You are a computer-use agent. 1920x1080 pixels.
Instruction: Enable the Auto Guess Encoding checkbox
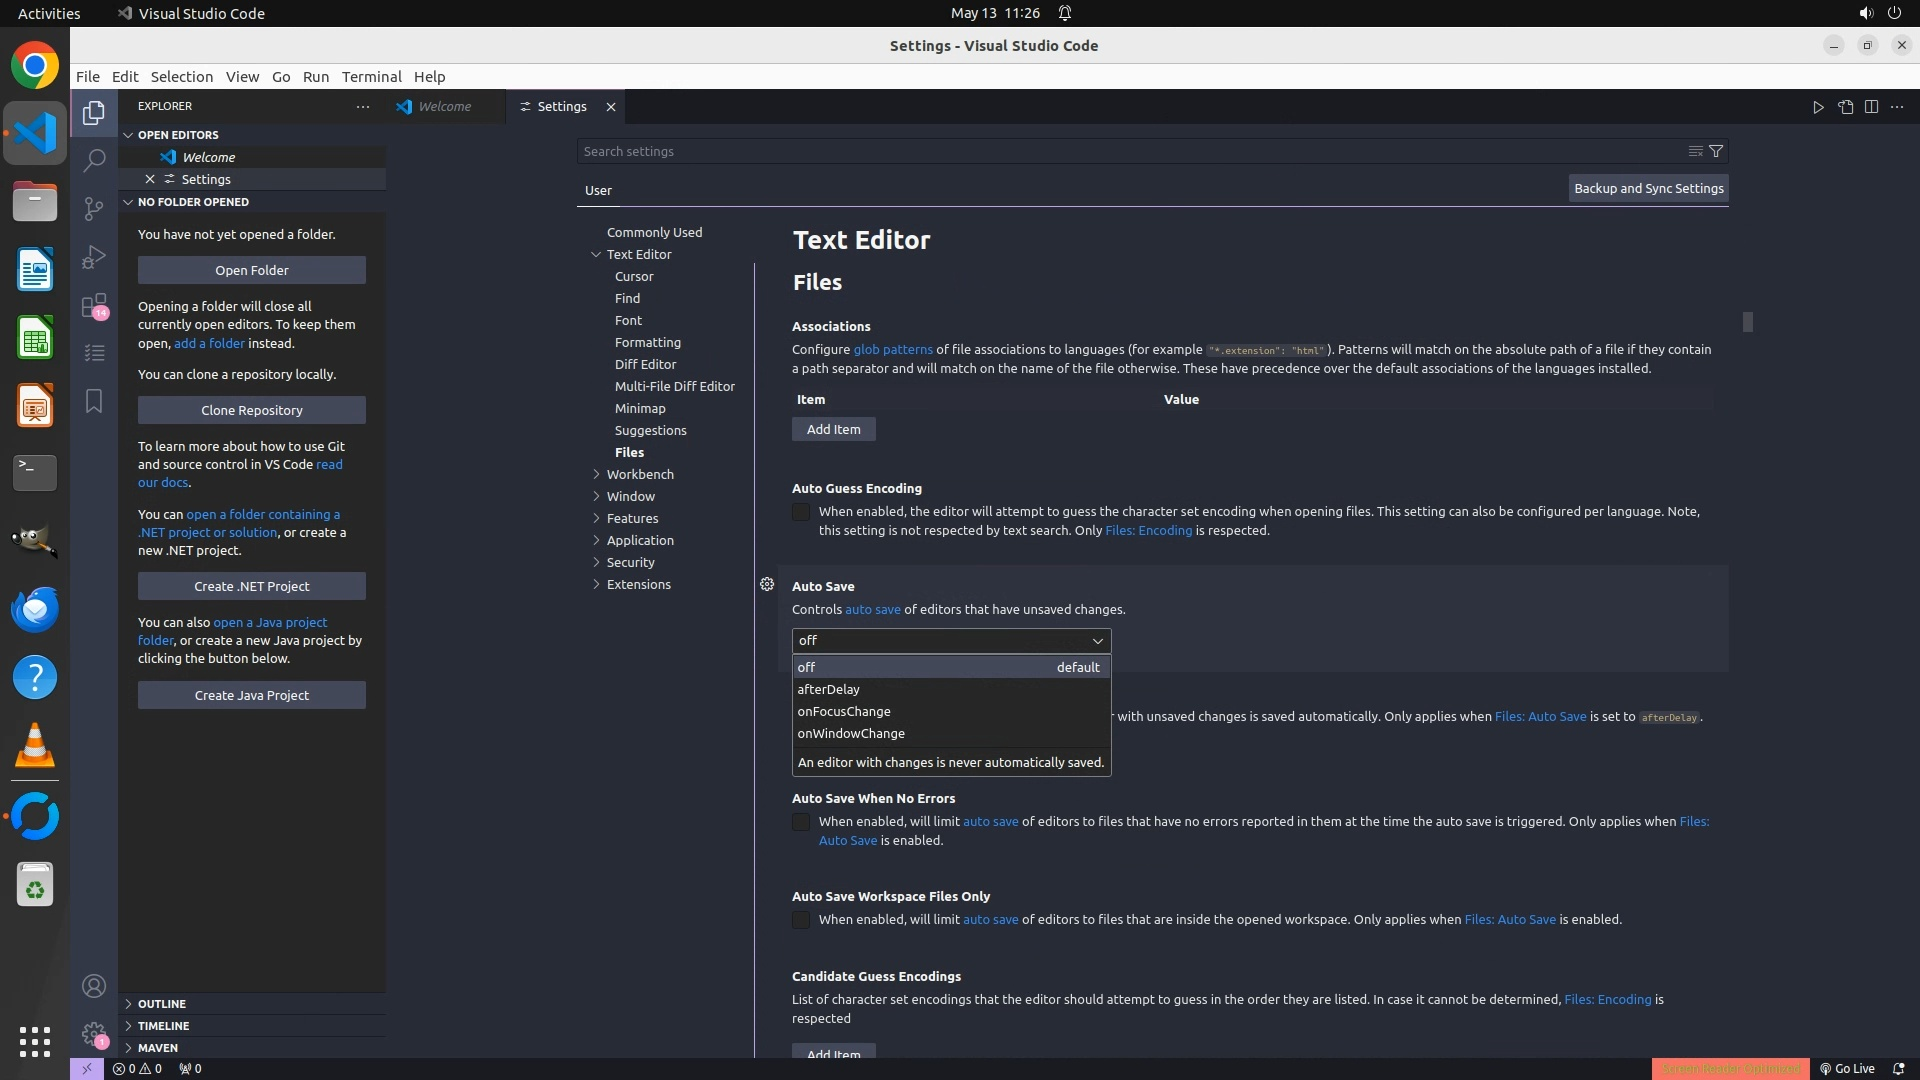pos(801,512)
